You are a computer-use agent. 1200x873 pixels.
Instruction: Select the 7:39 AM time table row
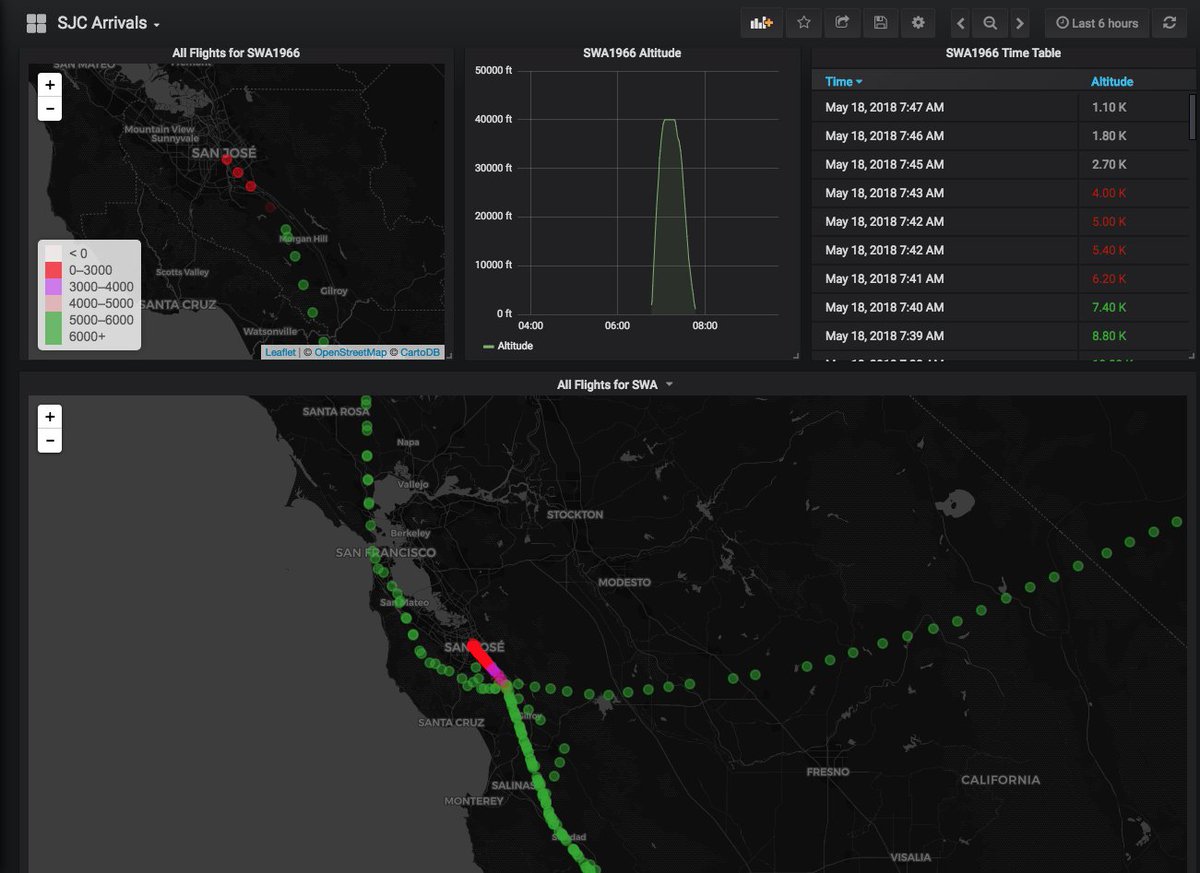1003,336
